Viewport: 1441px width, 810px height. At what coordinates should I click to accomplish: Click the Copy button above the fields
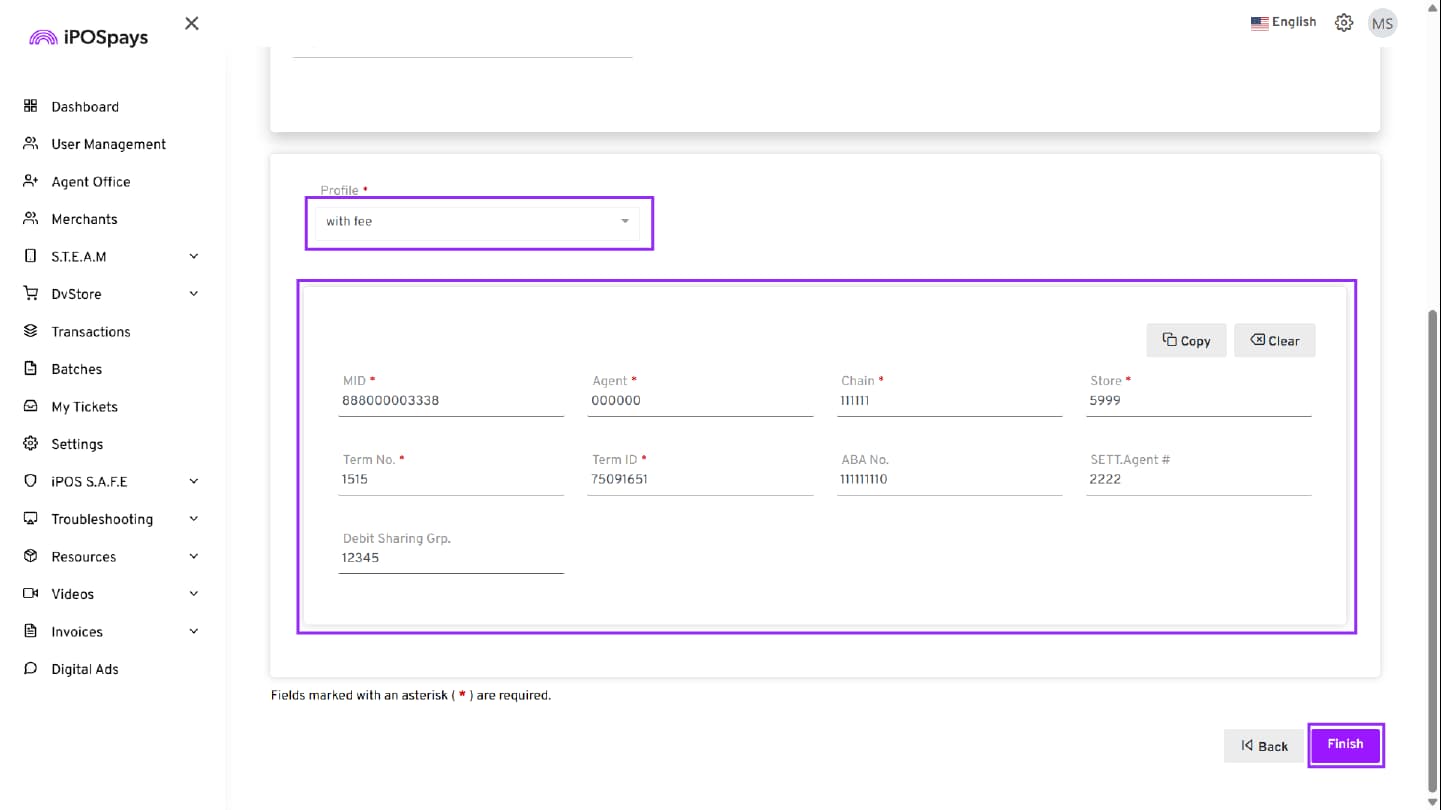coord(1186,341)
